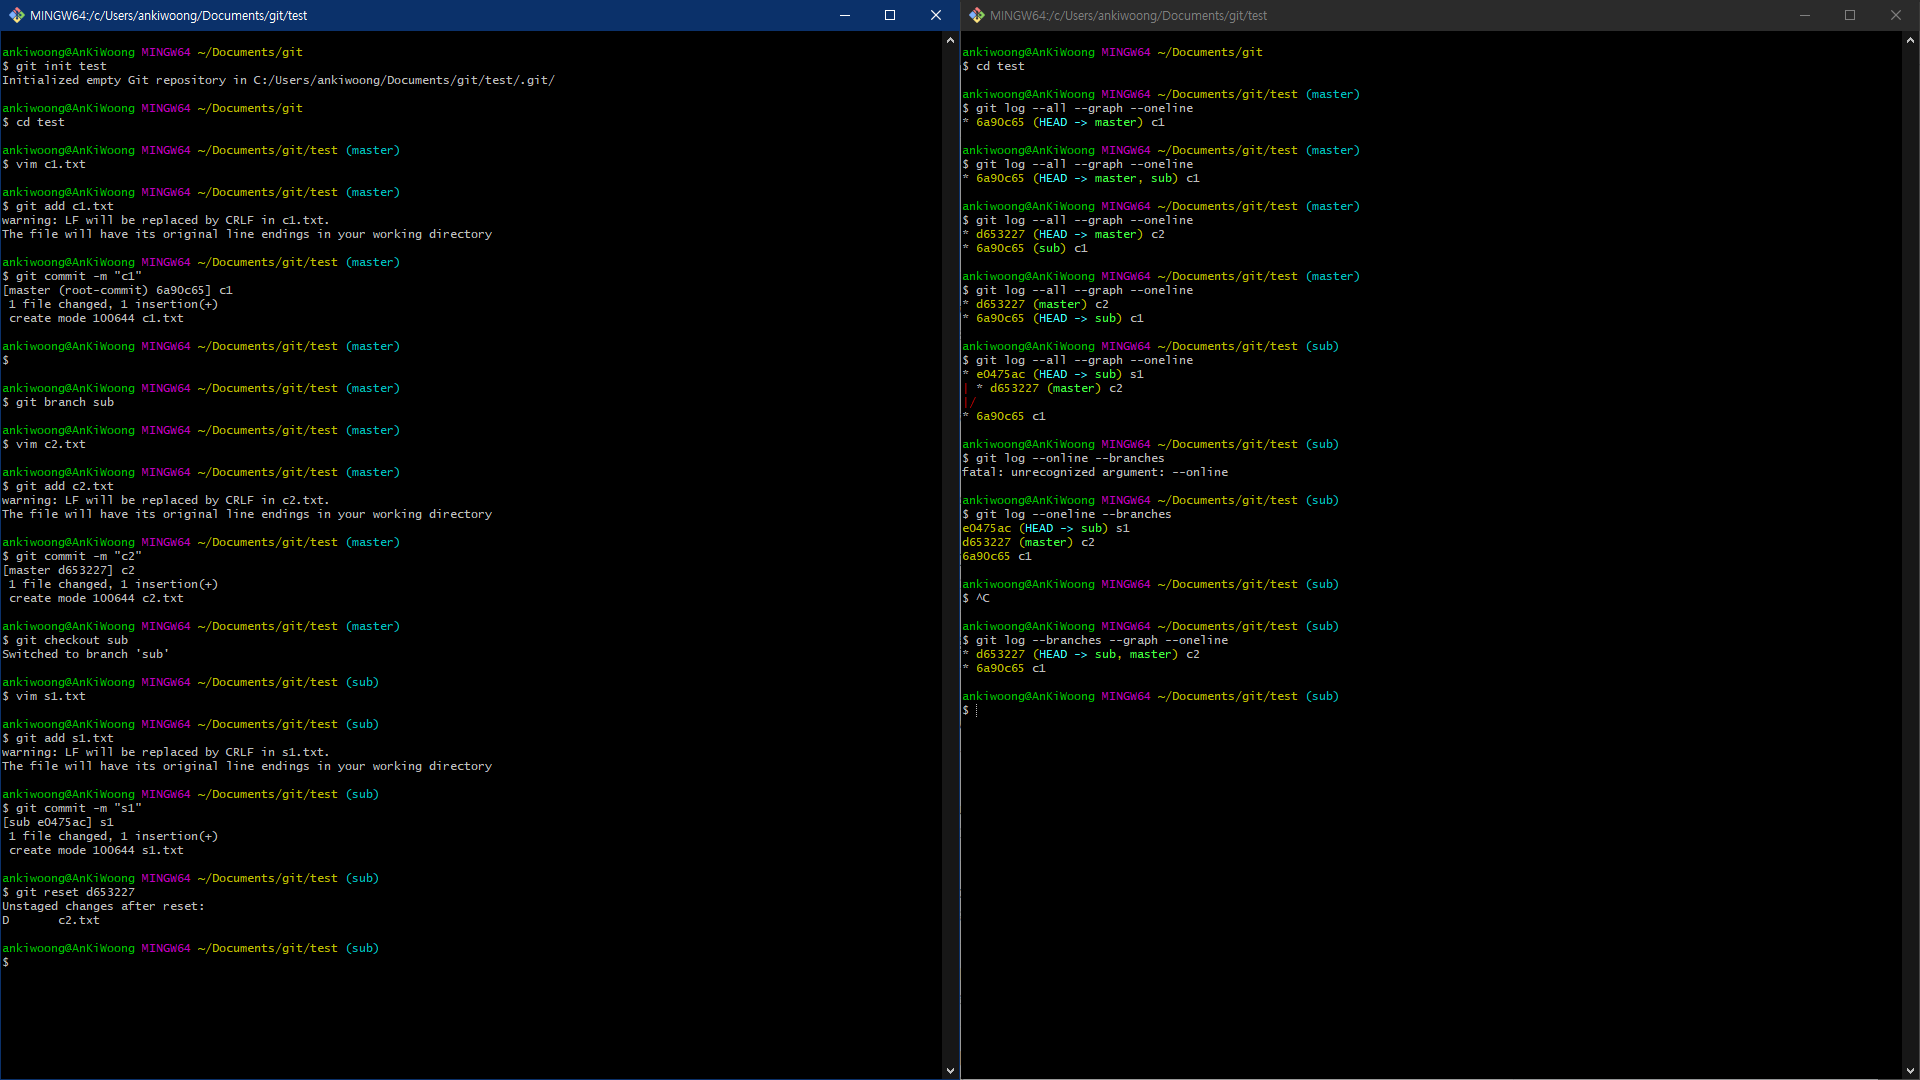Click the right terminal's vertical scrollbar track

click(1910, 550)
